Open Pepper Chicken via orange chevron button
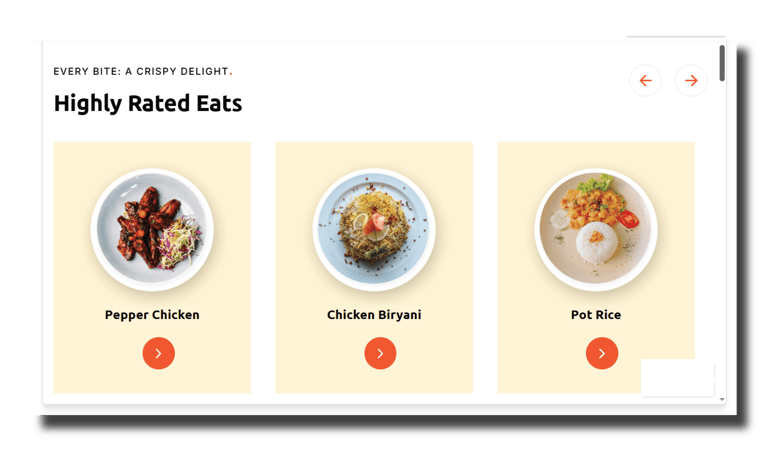The height and width of the screenshot is (452, 768). 158,353
